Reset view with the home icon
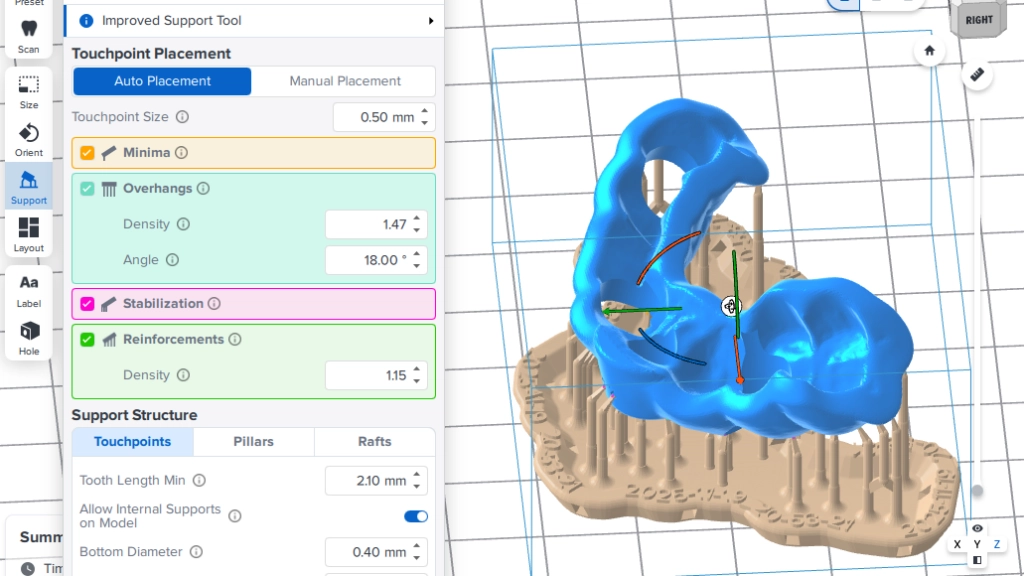 pyautogui.click(x=930, y=50)
